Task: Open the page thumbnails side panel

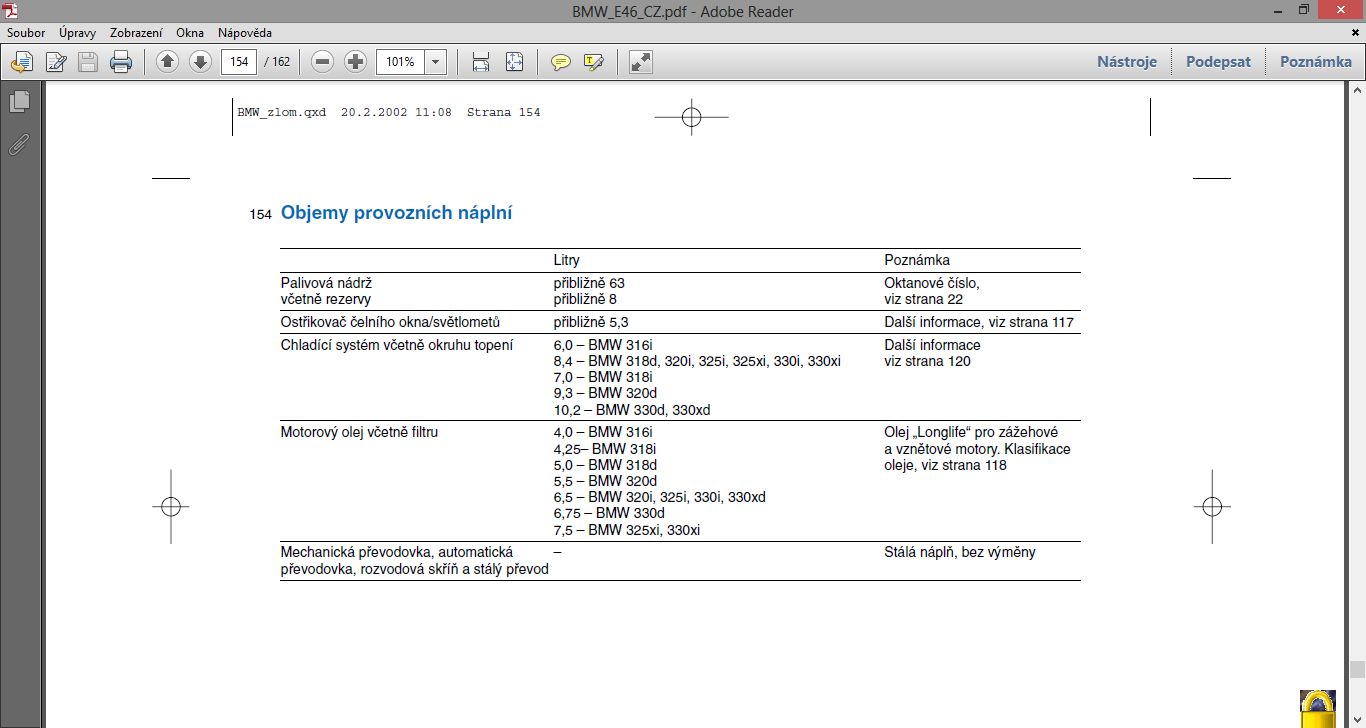Action: click(x=19, y=101)
